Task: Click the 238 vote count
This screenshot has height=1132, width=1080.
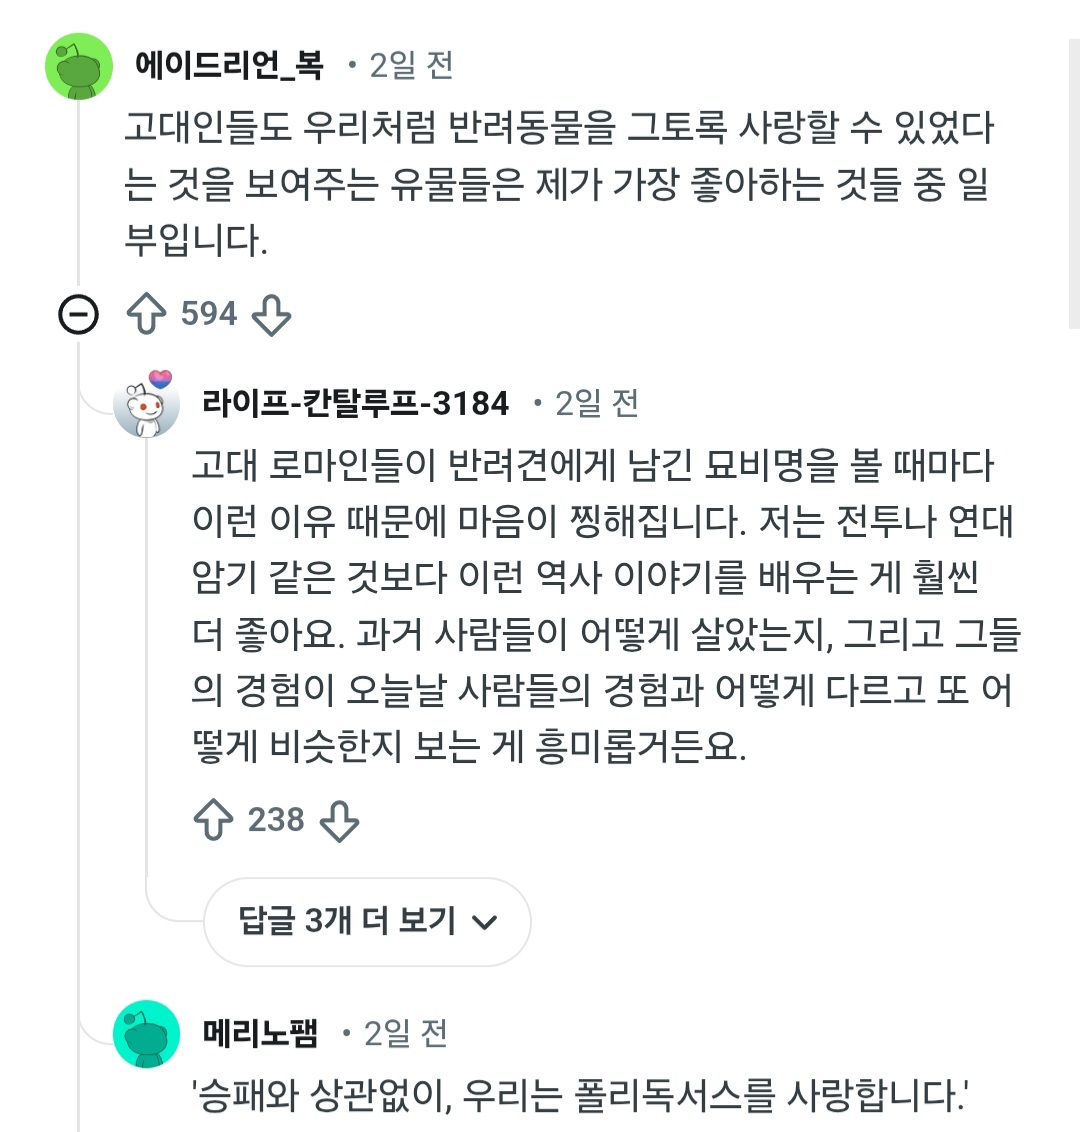Action: [x=276, y=820]
